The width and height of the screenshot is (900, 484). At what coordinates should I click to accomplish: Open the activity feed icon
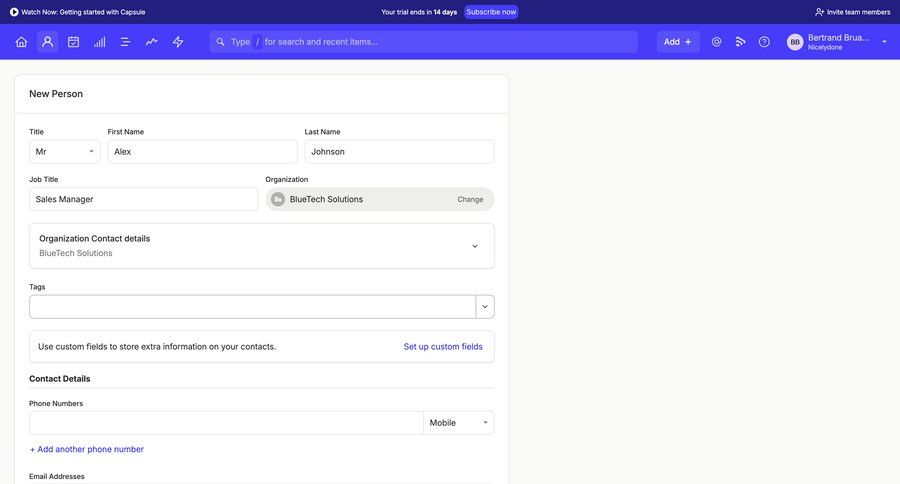click(741, 42)
